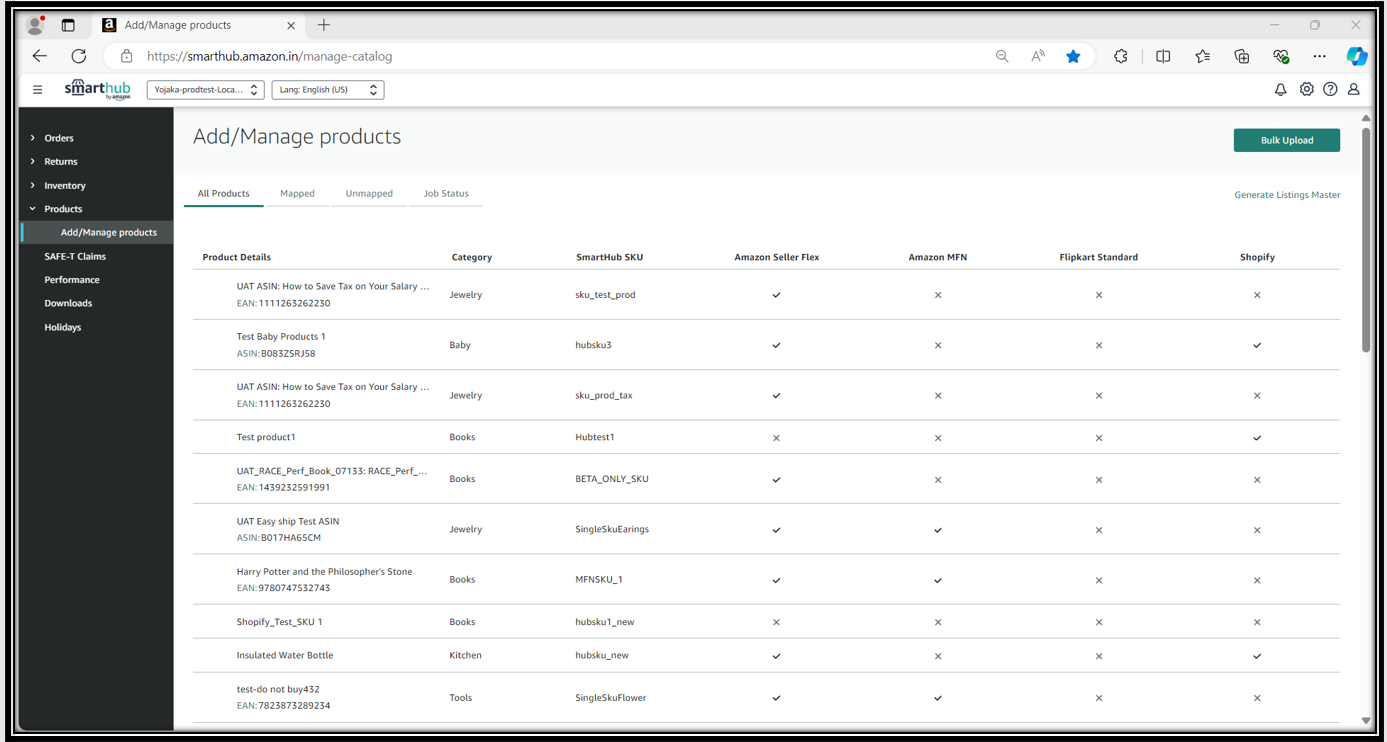Go back with browser back arrow

point(40,56)
